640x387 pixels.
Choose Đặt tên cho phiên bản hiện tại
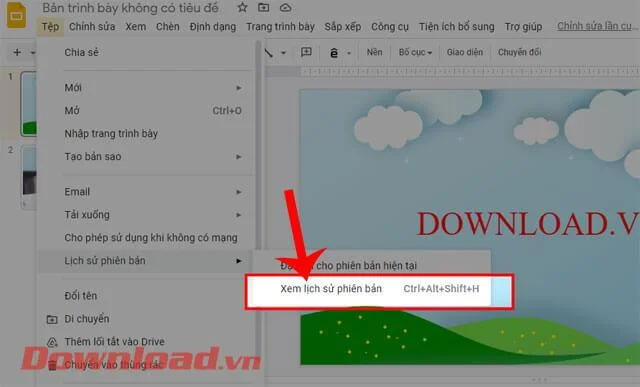point(371,265)
